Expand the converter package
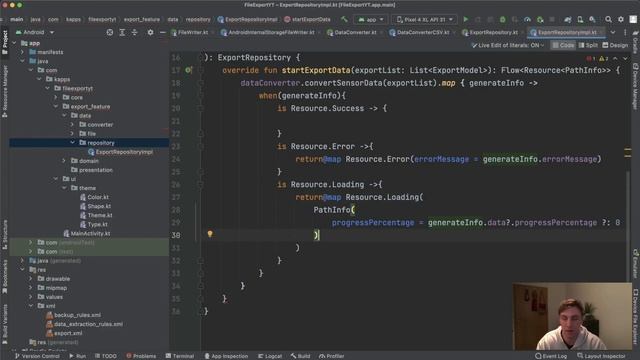The image size is (640, 360). coord(72,124)
